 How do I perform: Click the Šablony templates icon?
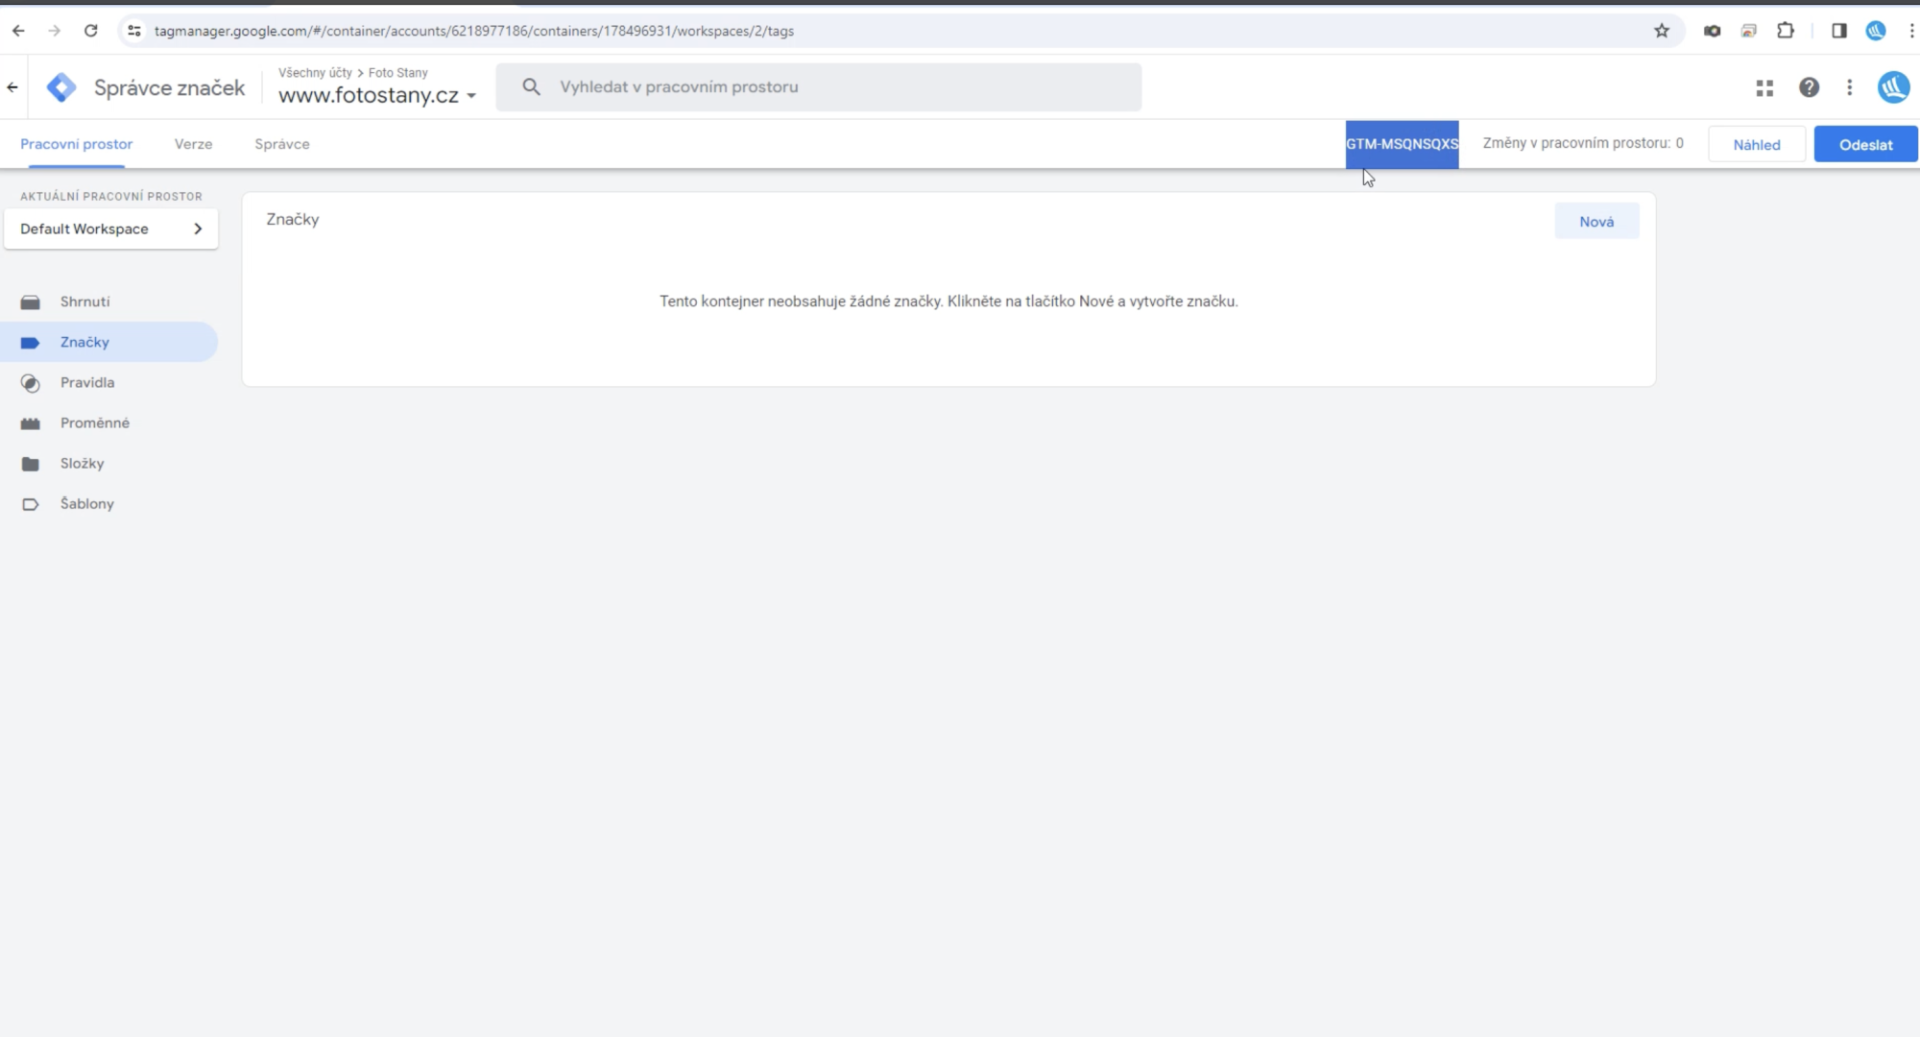coord(30,504)
